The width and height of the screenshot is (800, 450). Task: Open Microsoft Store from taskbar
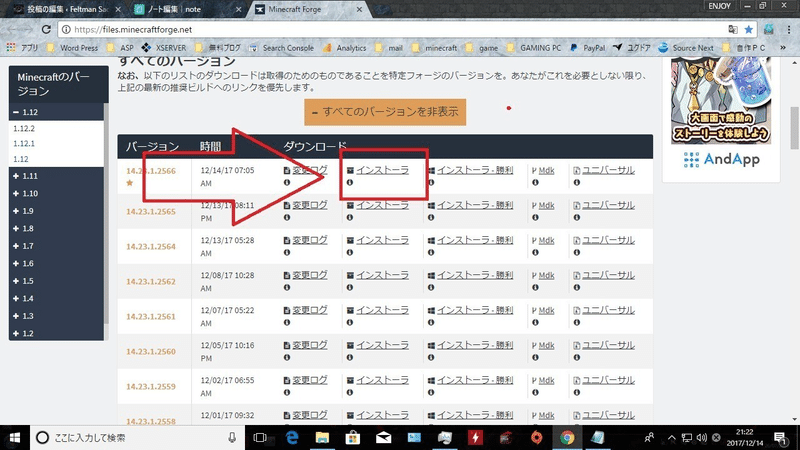pyautogui.click(x=353, y=438)
